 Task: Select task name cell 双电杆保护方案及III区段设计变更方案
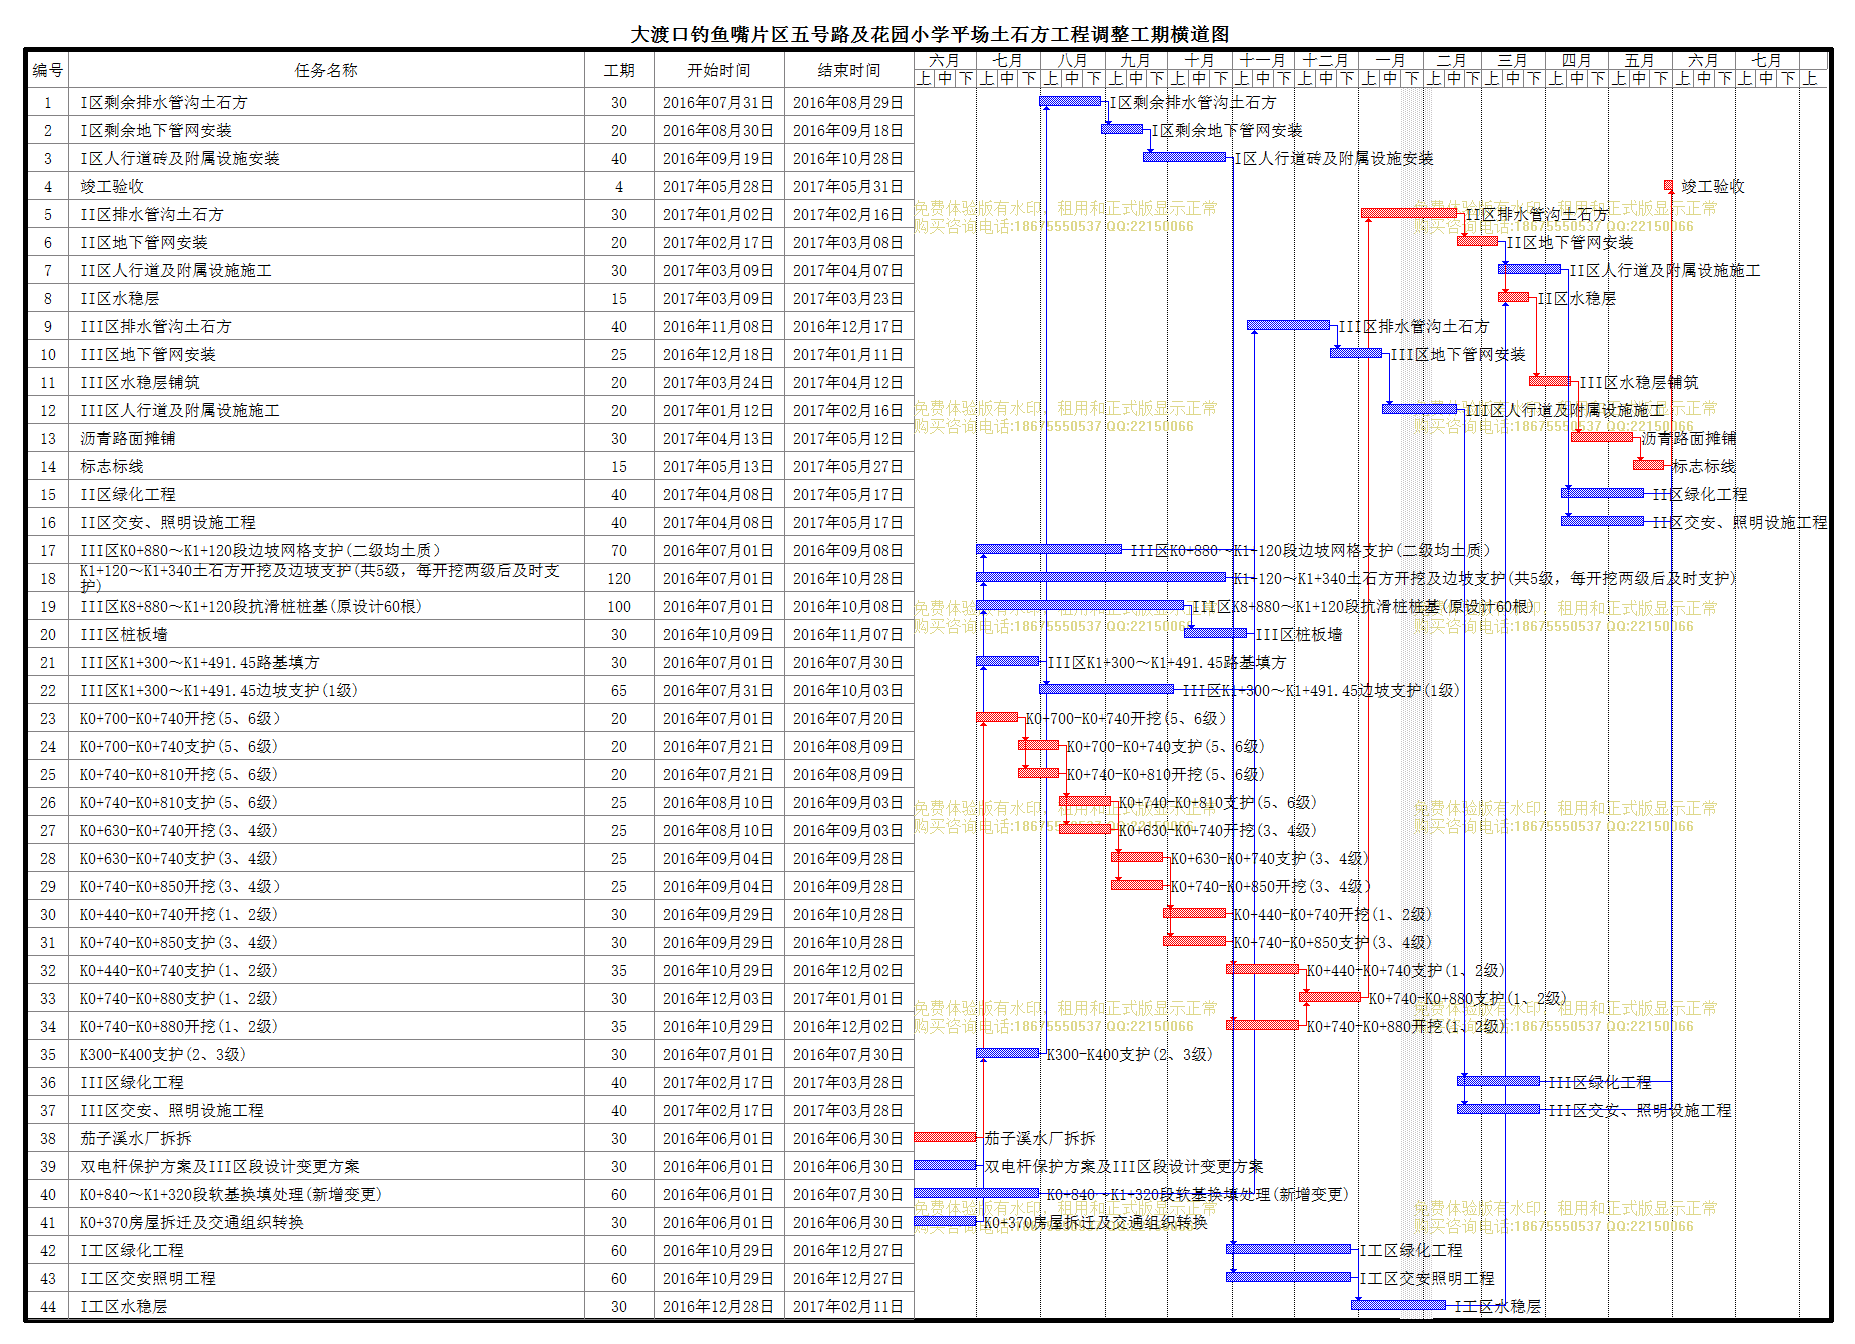[x=326, y=1166]
